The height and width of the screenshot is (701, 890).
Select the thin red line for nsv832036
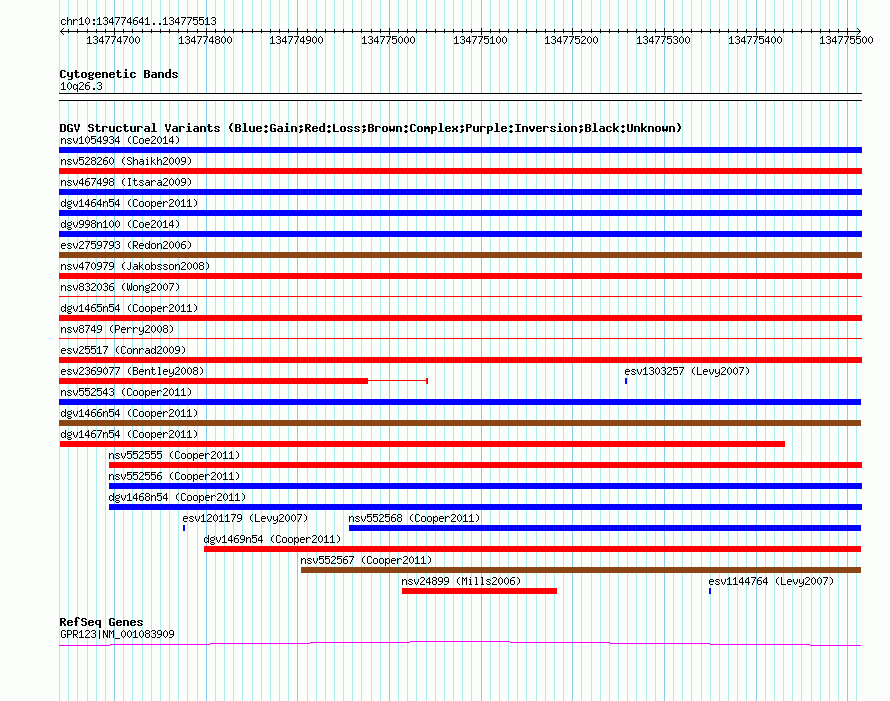click(460, 296)
